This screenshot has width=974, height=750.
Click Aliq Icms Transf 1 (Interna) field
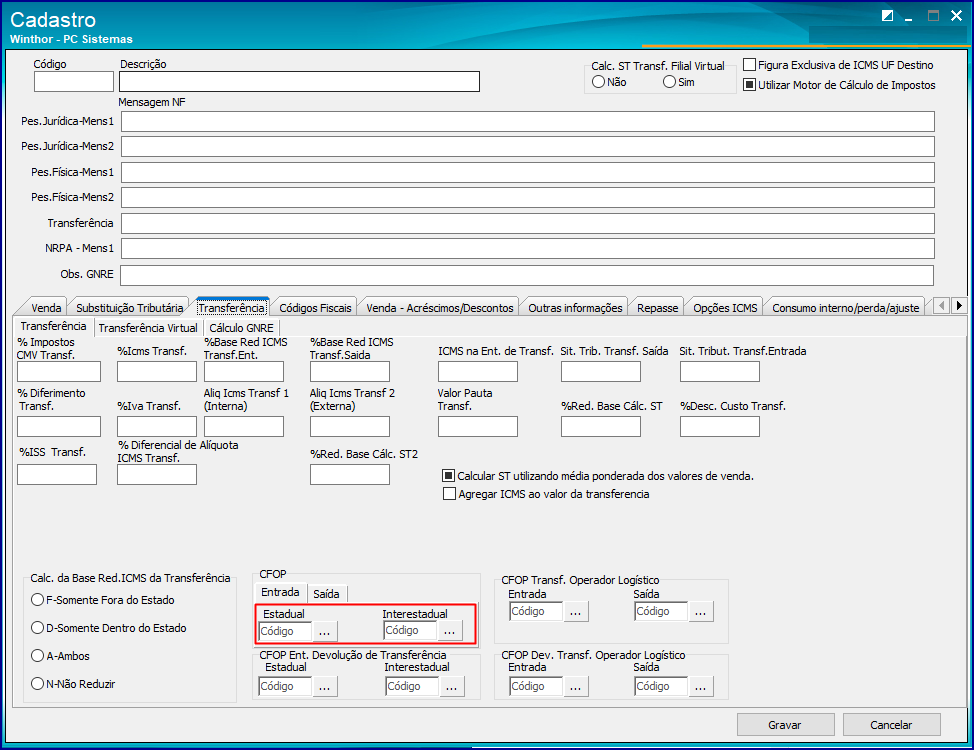pos(244,426)
